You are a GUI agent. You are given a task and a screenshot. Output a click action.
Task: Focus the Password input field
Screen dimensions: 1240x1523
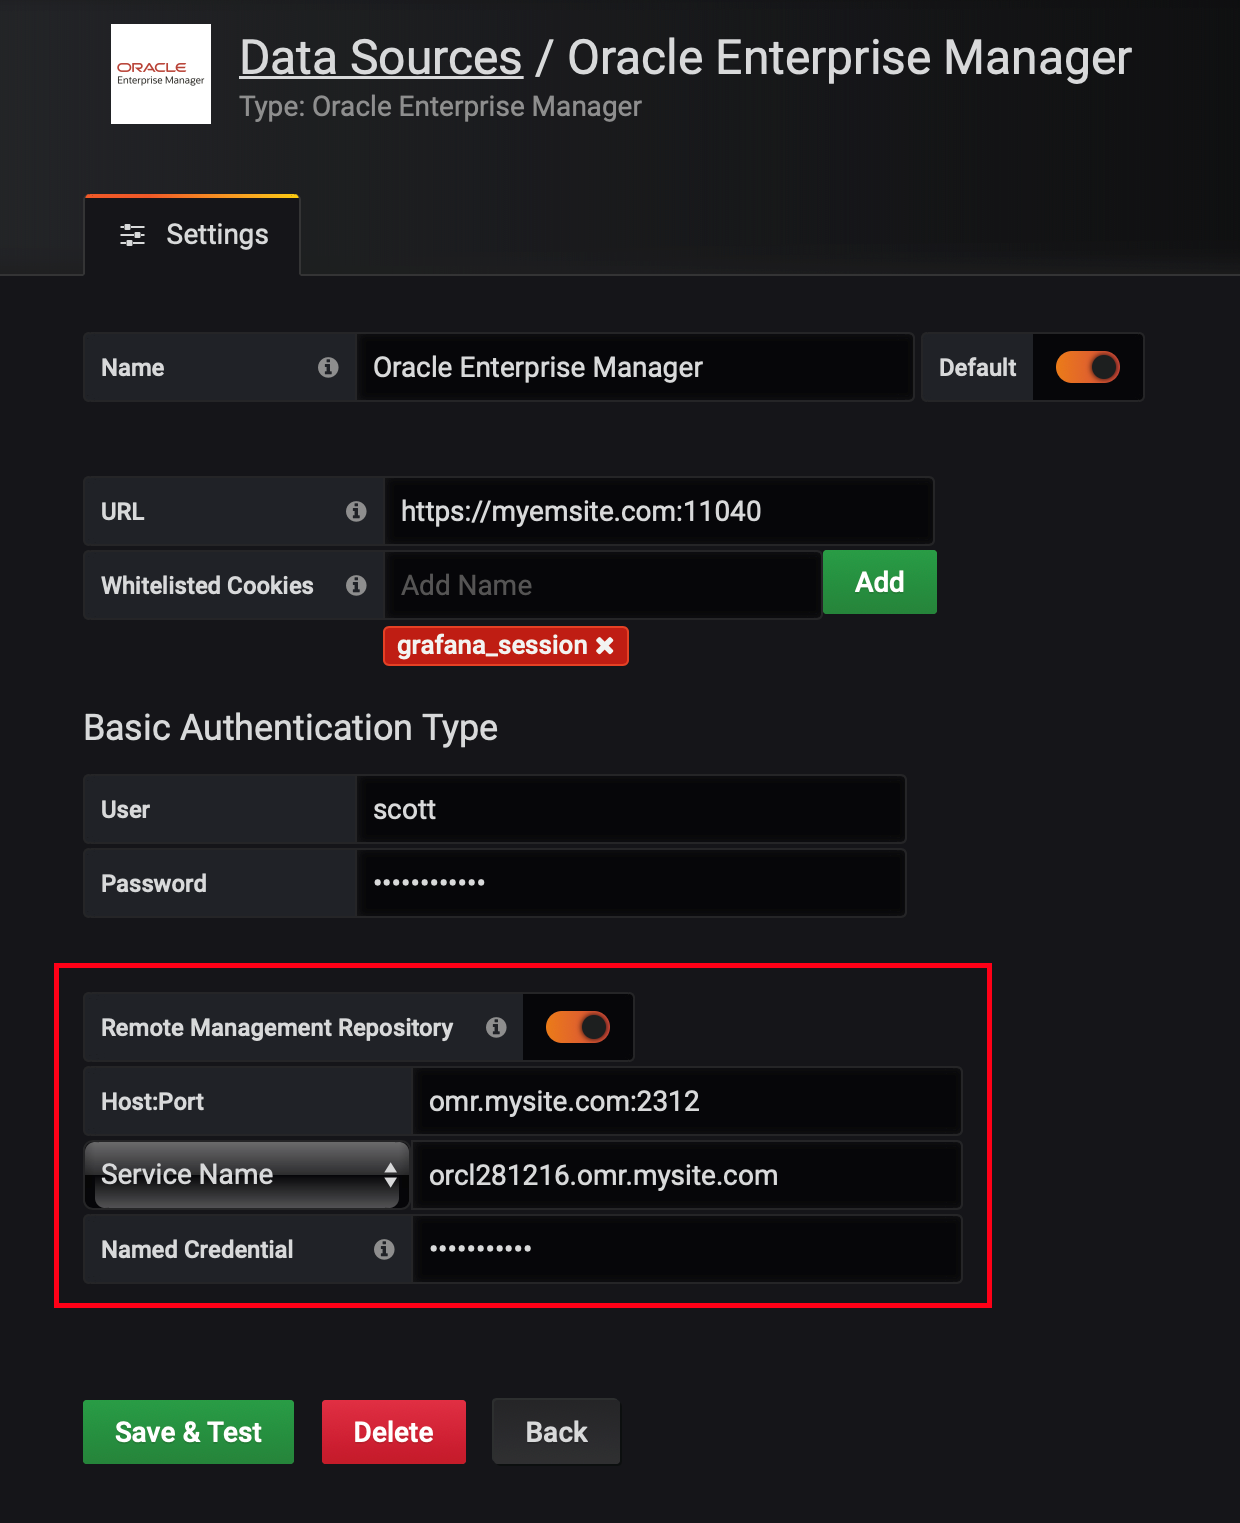pos(631,883)
